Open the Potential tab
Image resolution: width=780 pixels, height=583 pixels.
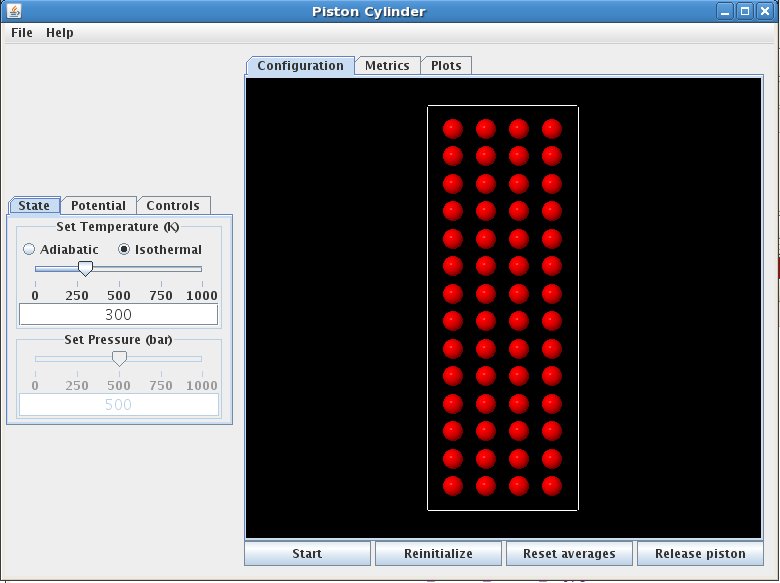pos(98,205)
